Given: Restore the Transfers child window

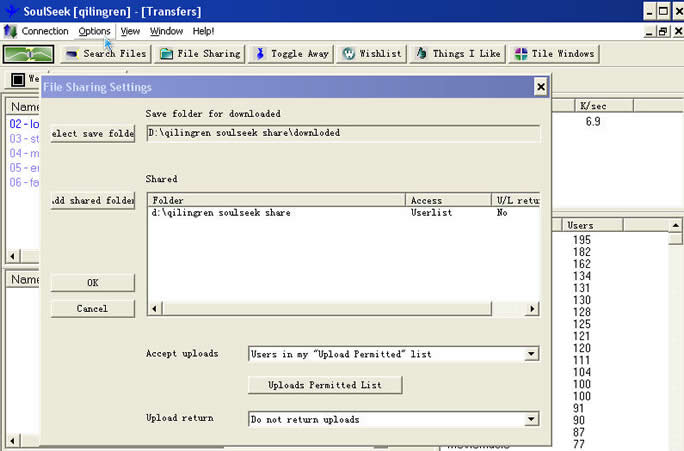Looking at the screenshot, I should [x=663, y=31].
